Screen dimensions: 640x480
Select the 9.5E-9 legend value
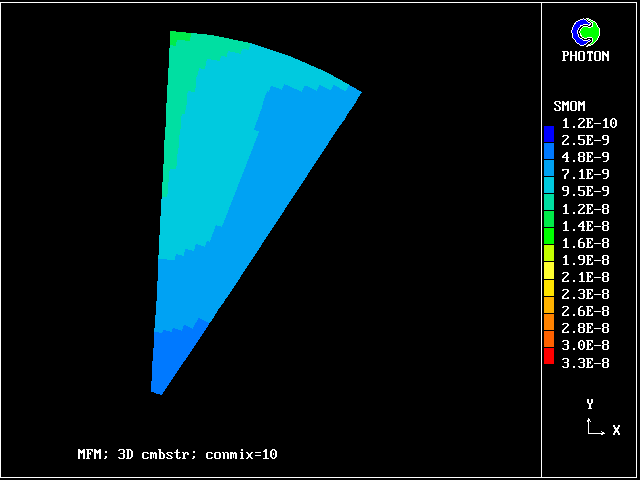[585, 191]
